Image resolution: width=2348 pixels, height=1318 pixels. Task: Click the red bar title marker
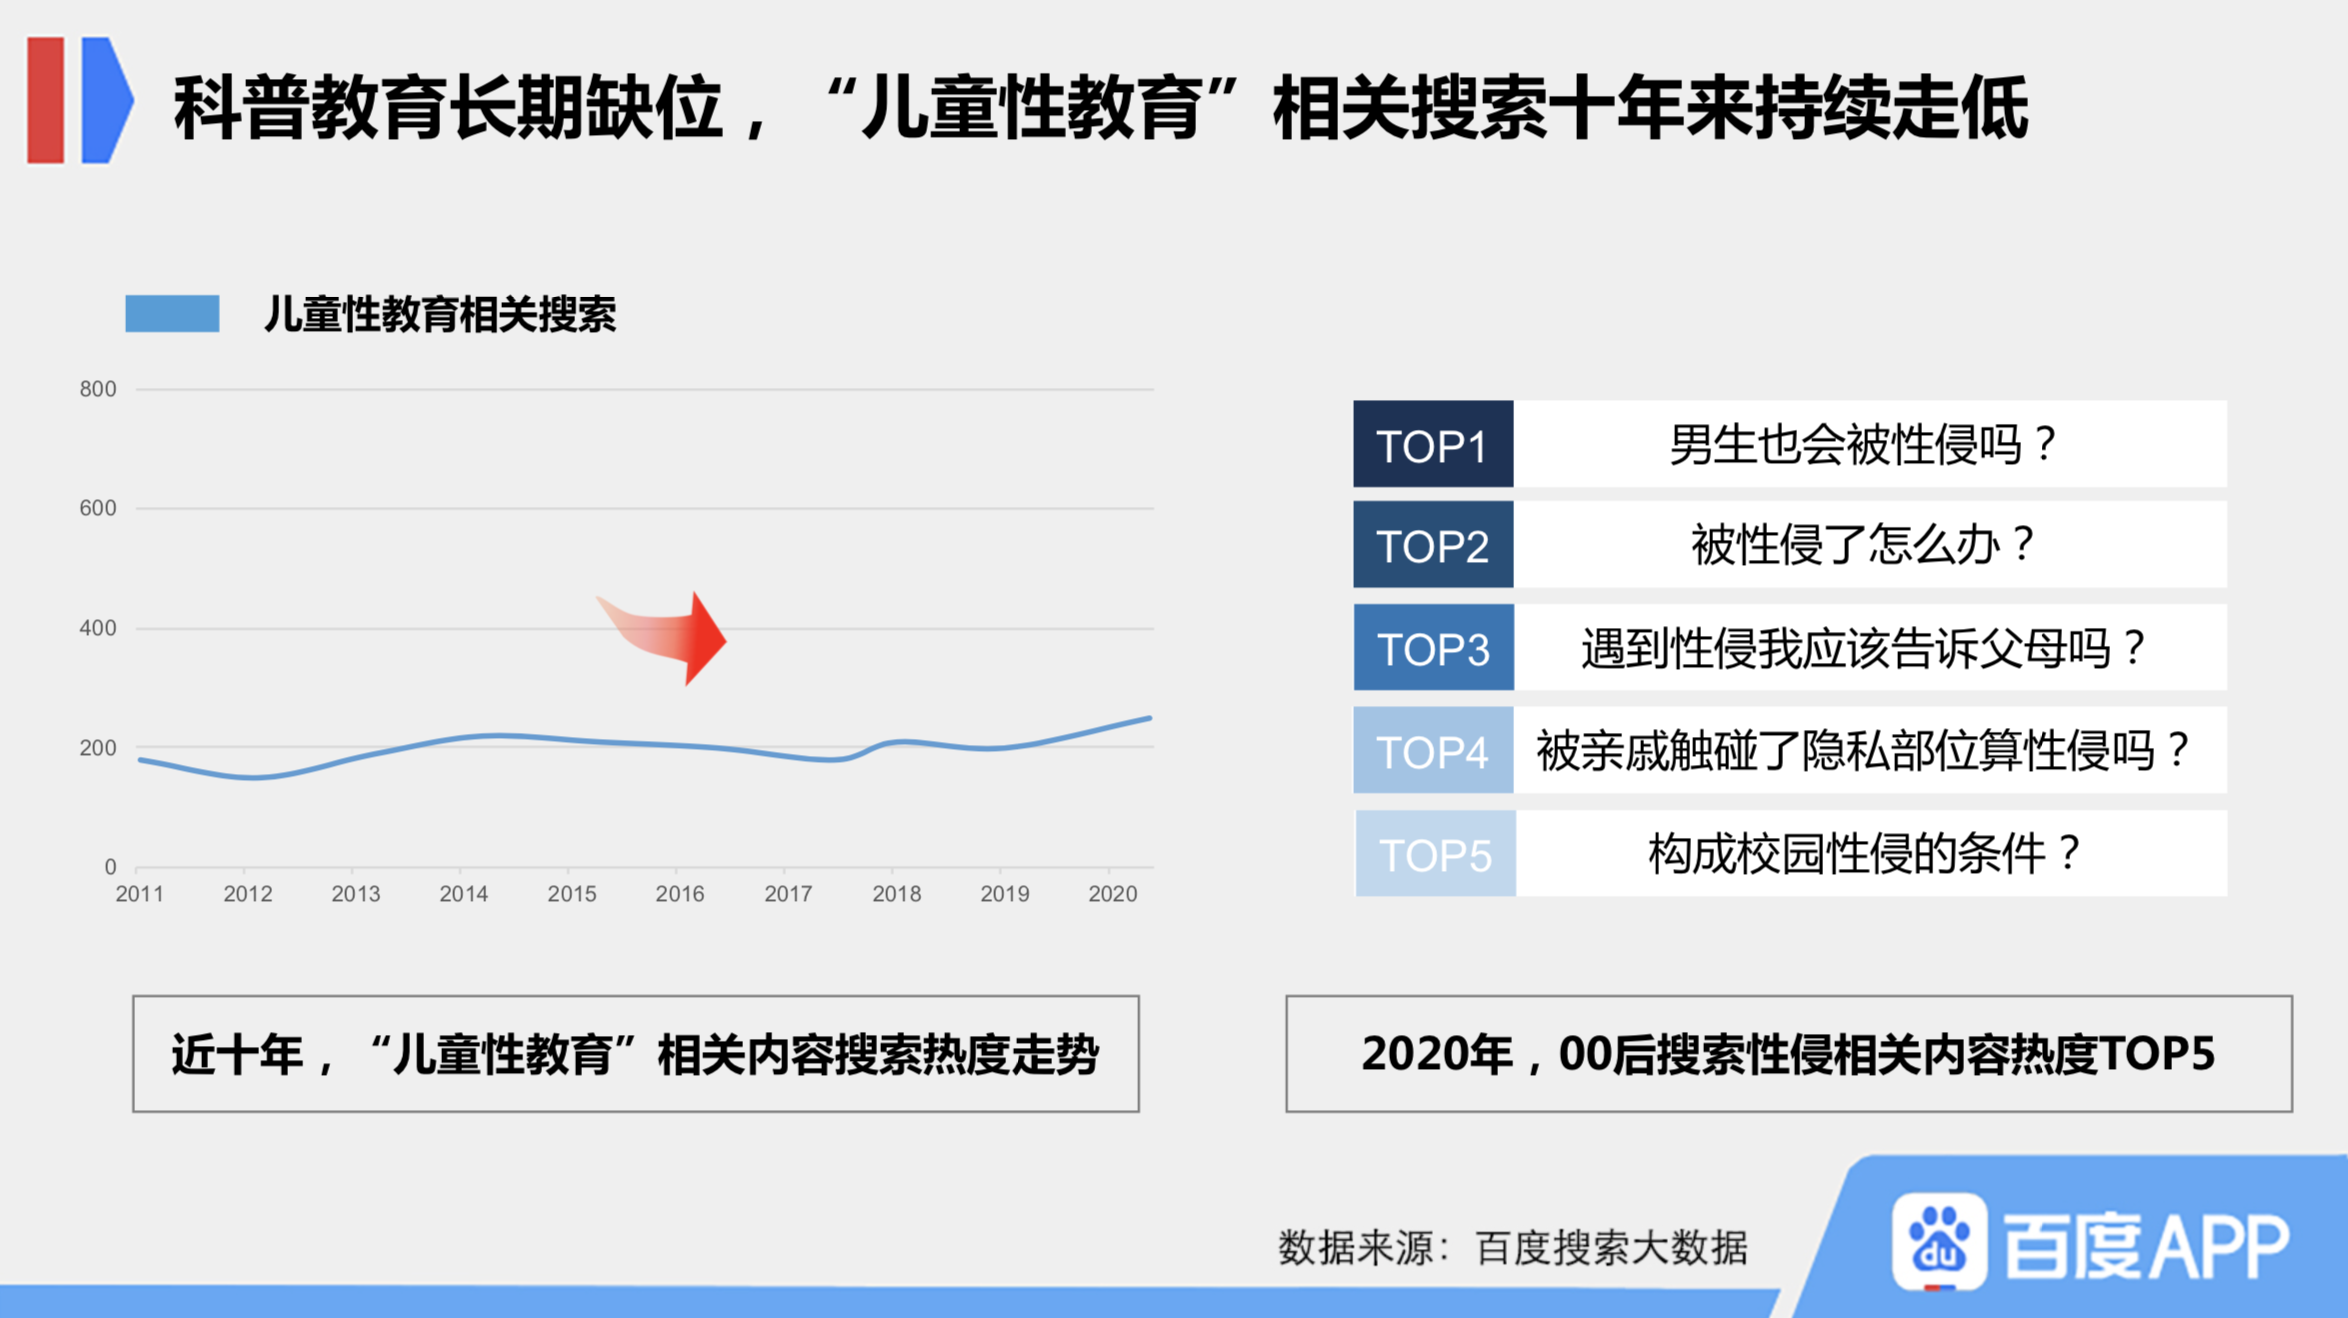click(x=45, y=100)
